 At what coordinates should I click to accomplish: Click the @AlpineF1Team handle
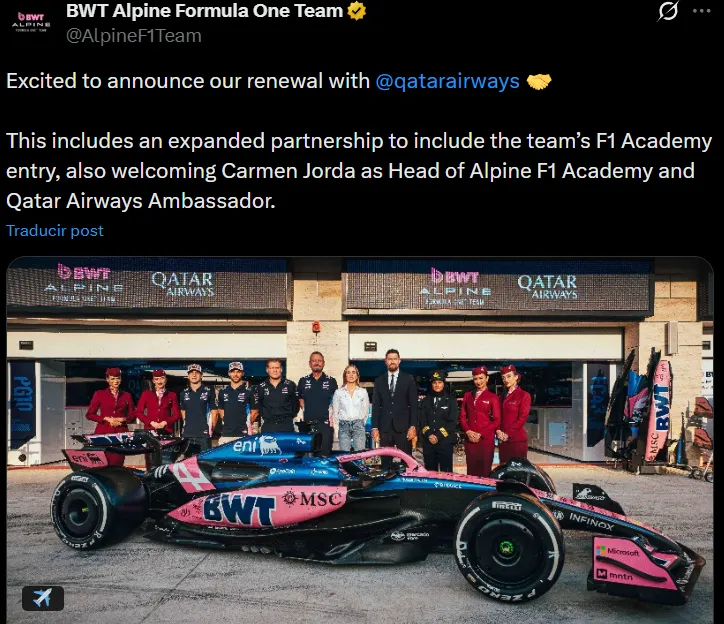(x=134, y=36)
